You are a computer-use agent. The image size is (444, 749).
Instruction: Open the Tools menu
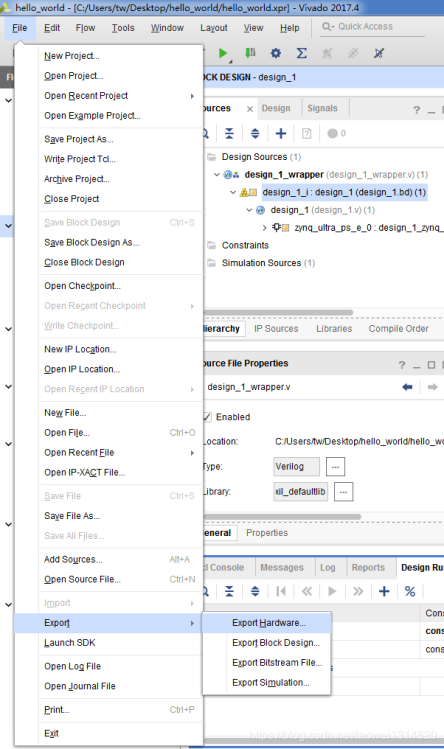[x=123, y=28]
